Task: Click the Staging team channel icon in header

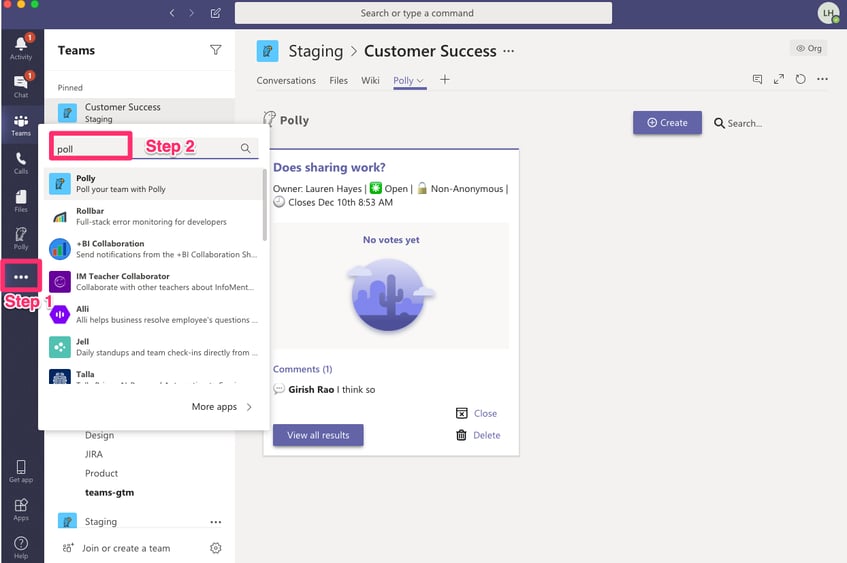Action: (x=267, y=51)
